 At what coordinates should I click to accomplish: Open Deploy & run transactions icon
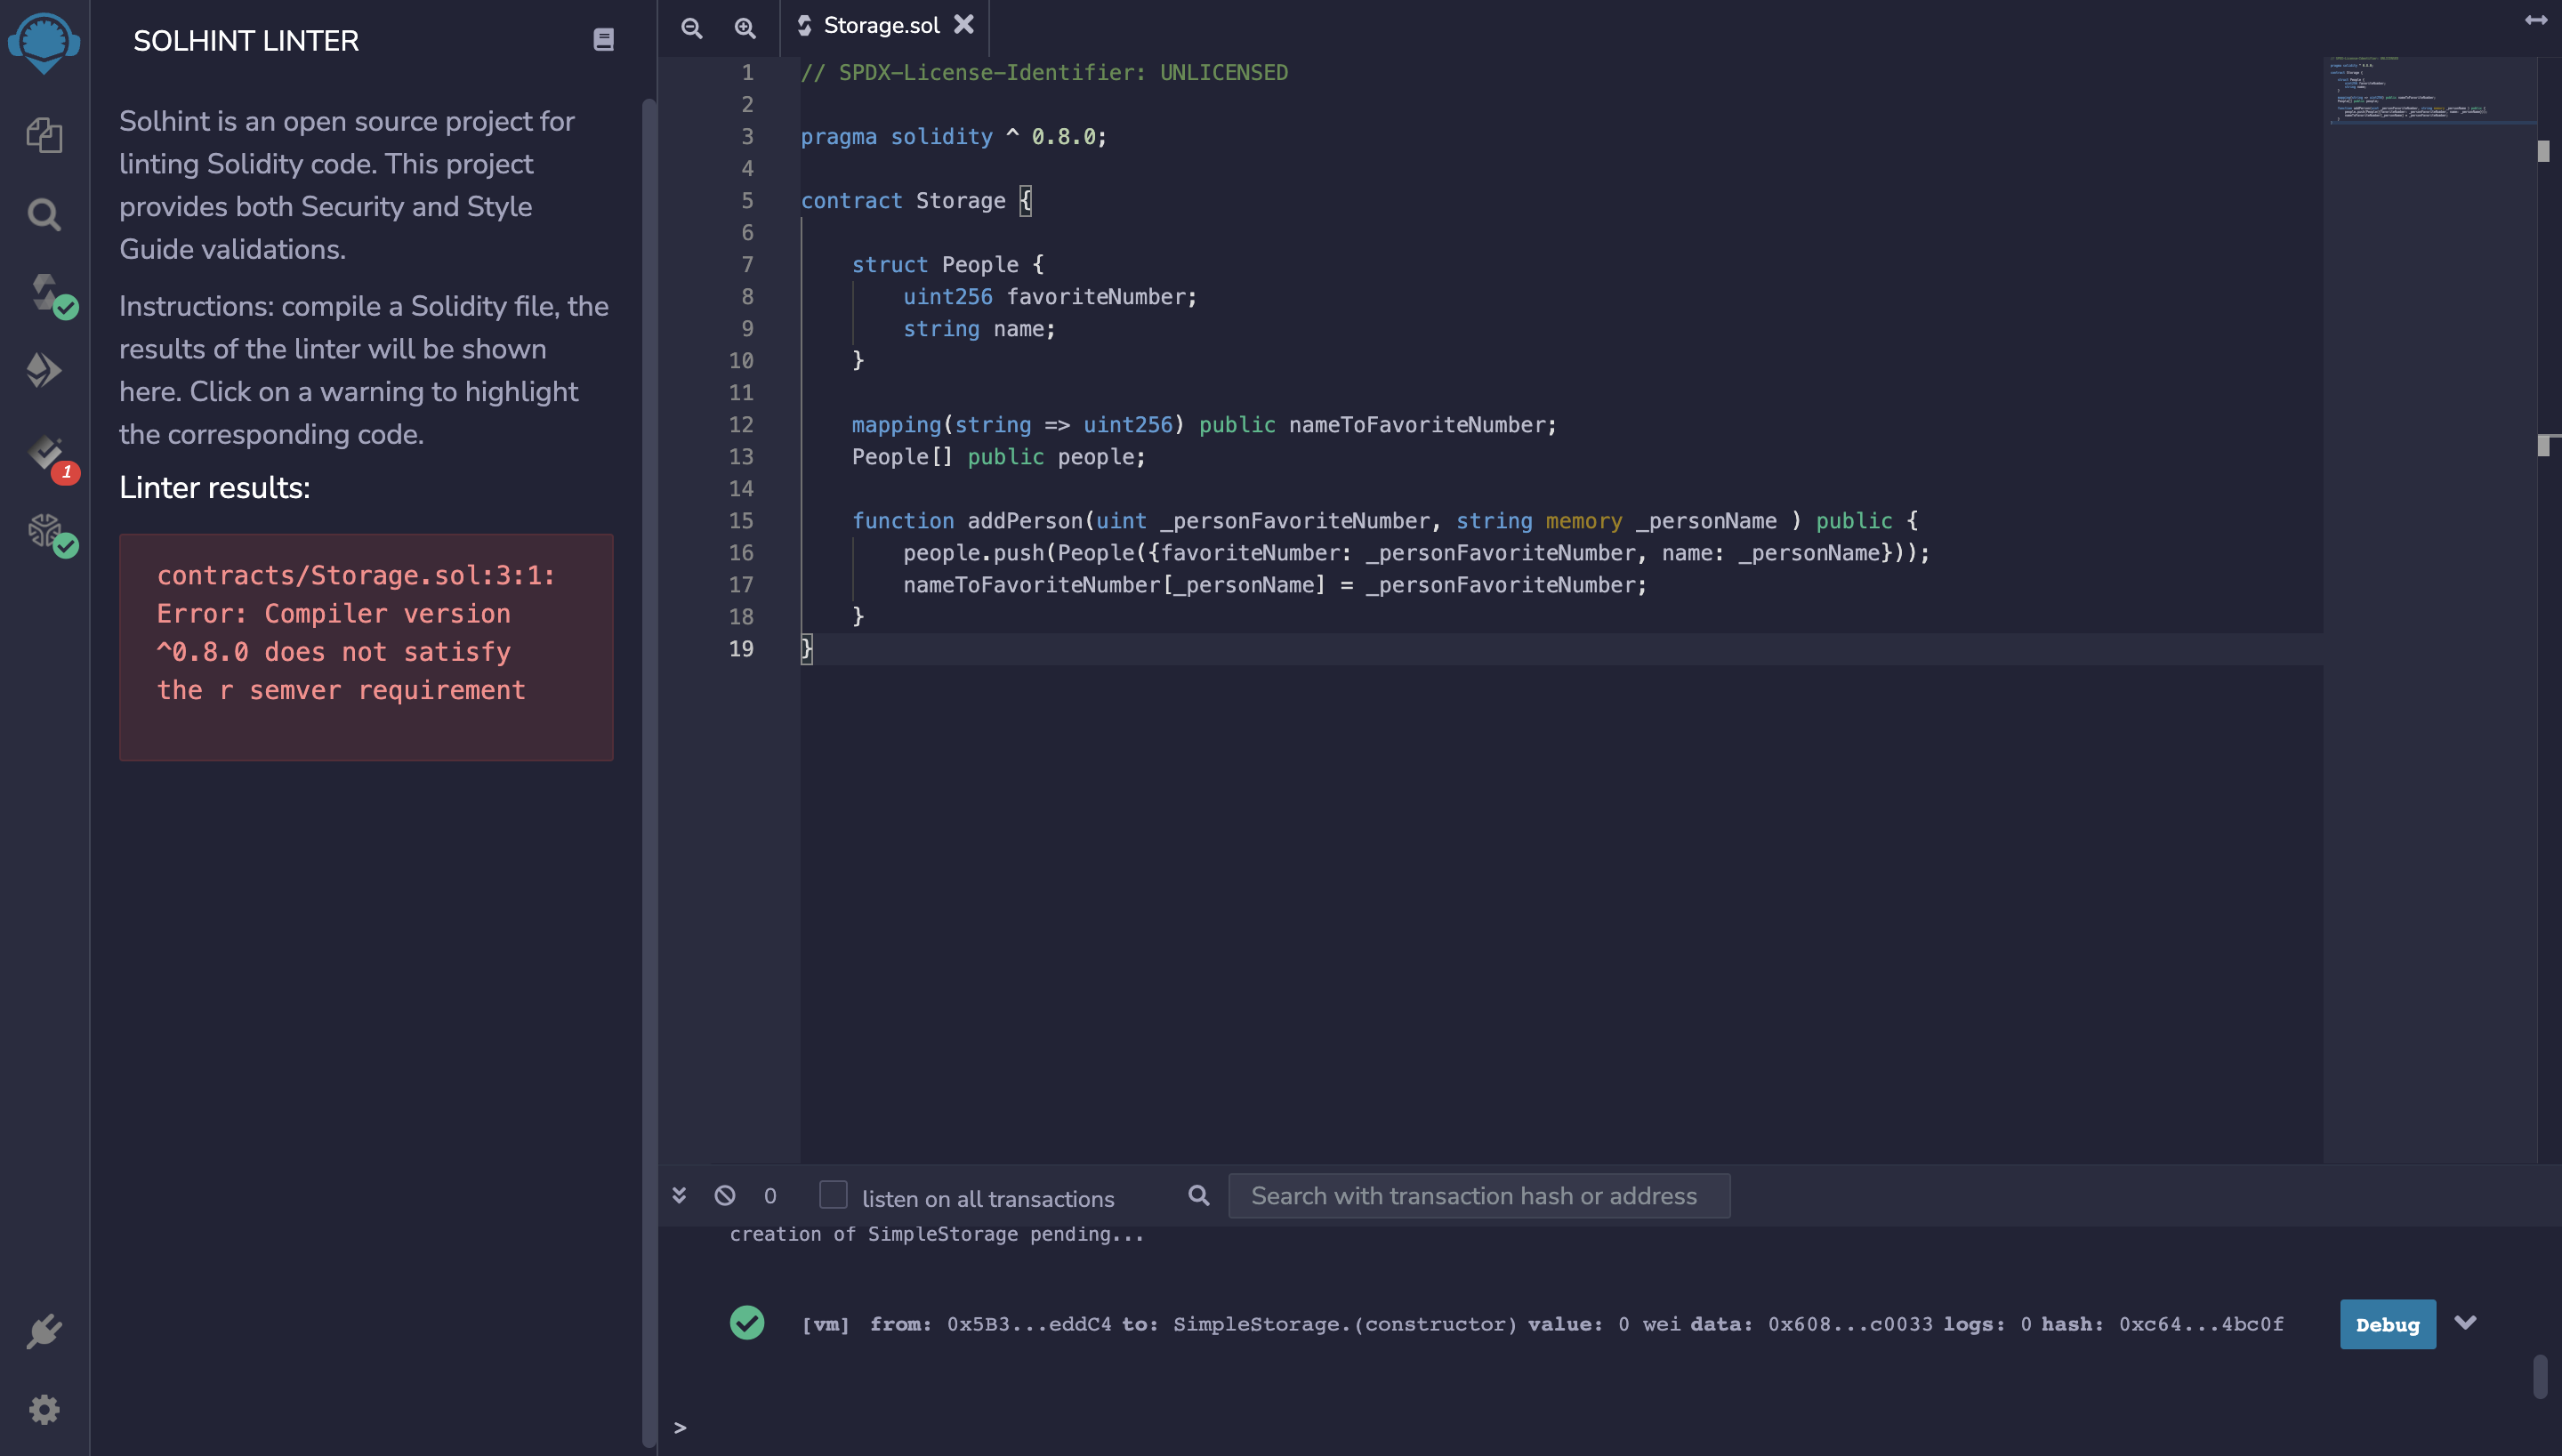(44, 370)
